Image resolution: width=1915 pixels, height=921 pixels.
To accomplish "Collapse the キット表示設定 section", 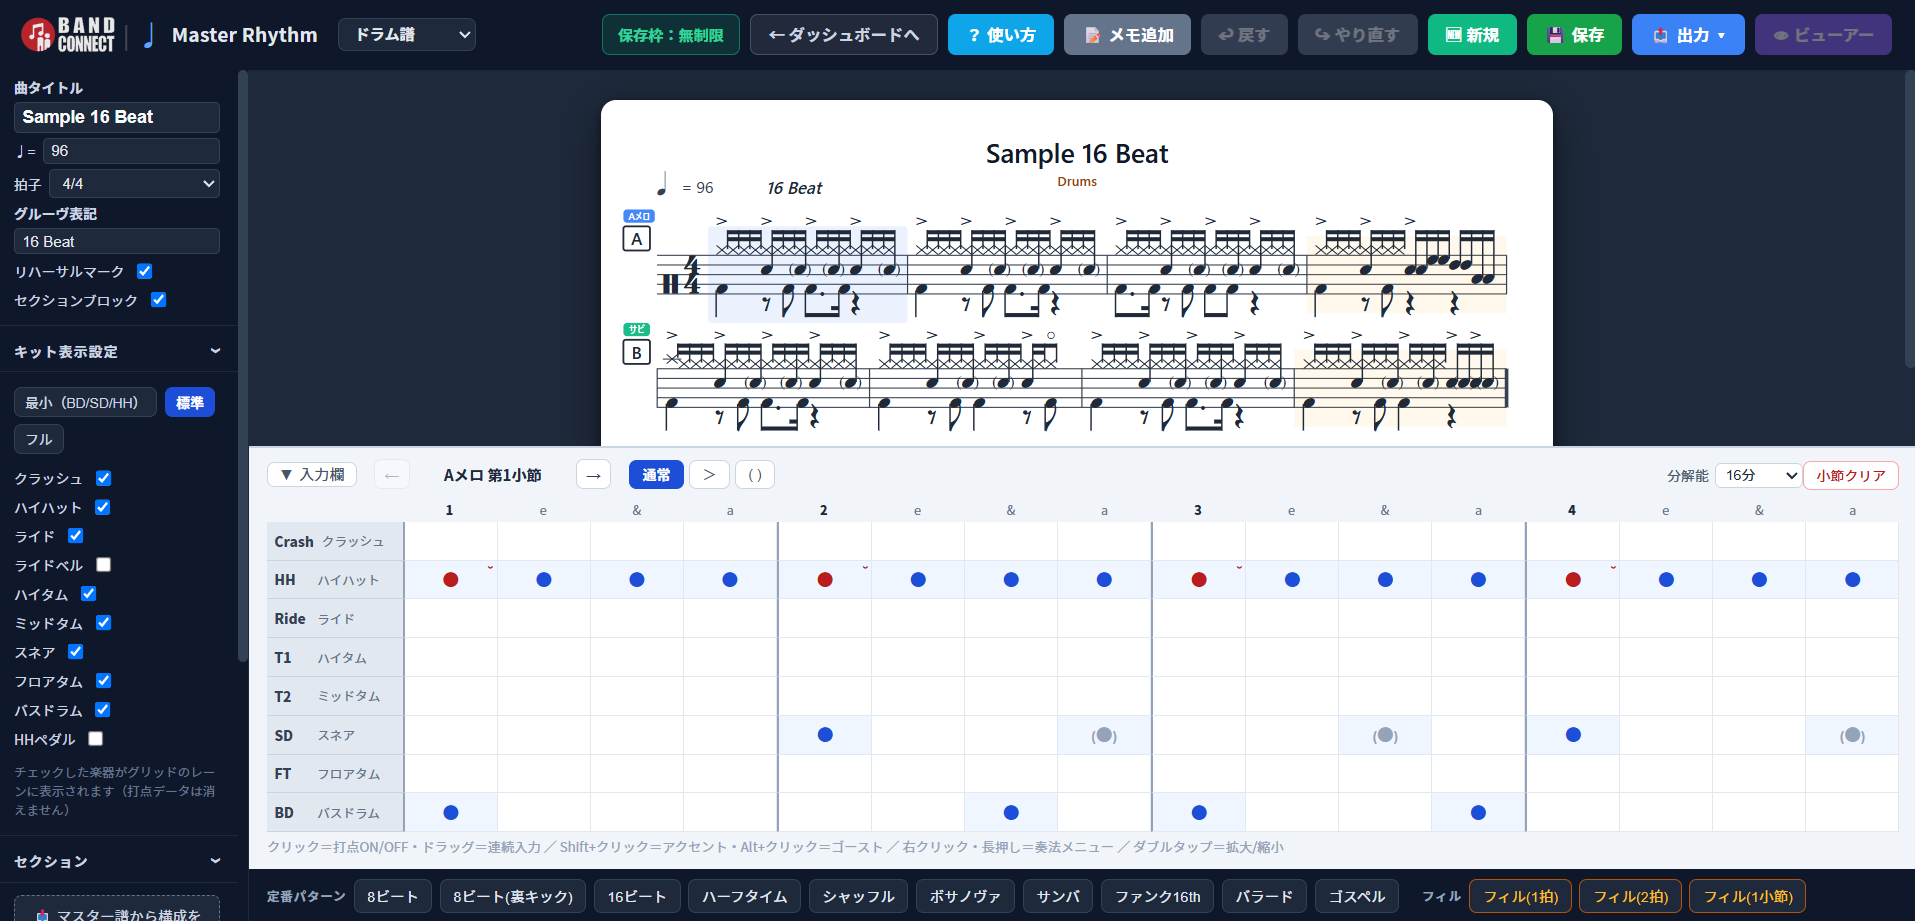I will tap(118, 352).
